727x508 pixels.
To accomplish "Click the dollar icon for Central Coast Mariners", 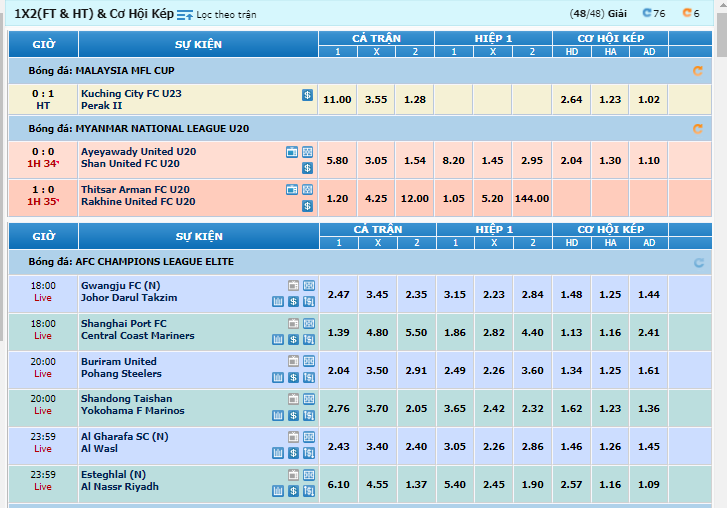I will pos(293,340).
